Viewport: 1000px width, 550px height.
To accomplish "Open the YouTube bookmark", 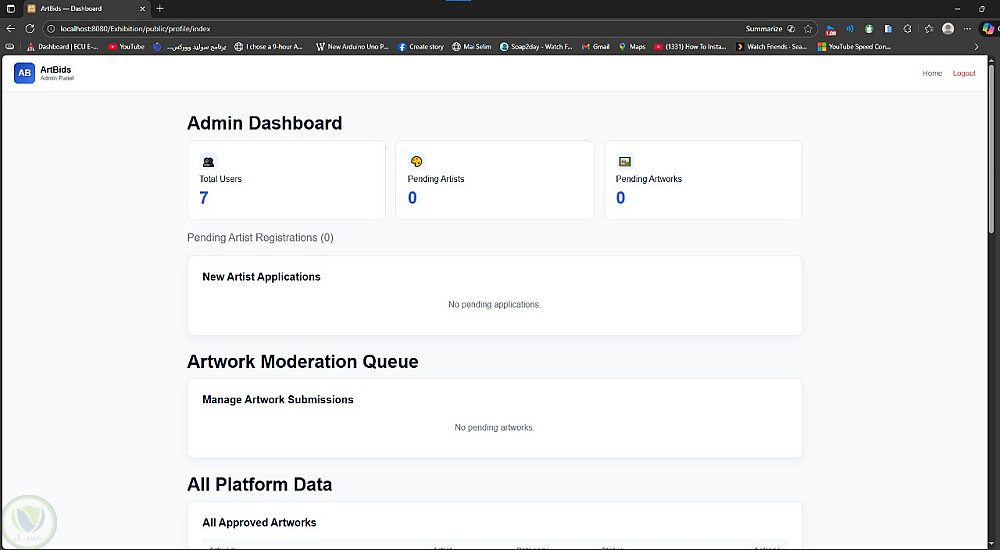I will click(x=126, y=46).
